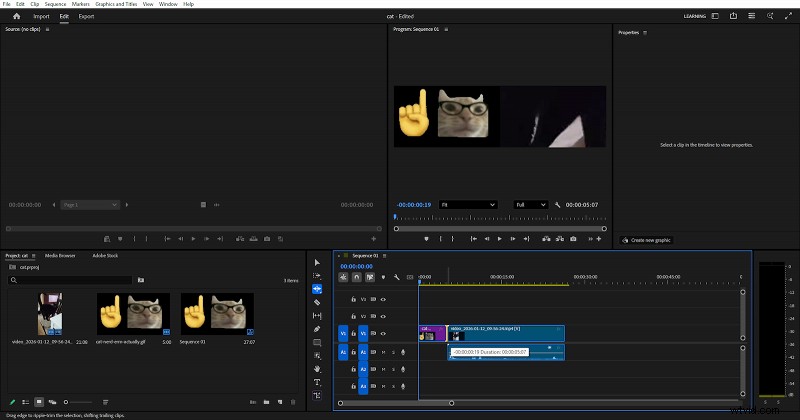Toggle Snap in timeline

[357, 277]
